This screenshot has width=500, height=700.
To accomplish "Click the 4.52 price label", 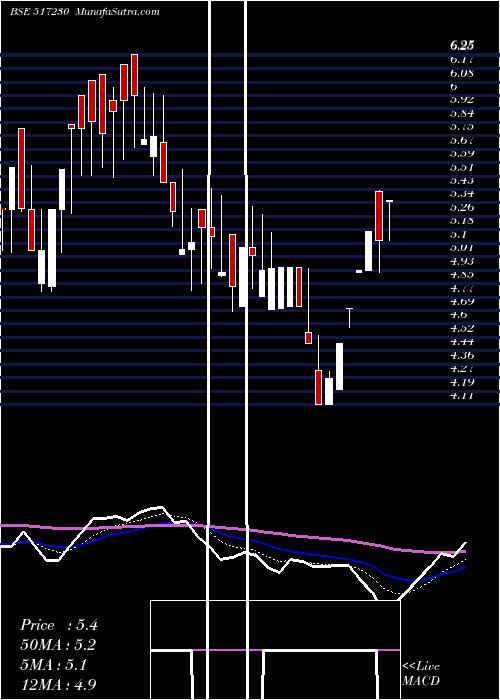I will click(462, 328).
